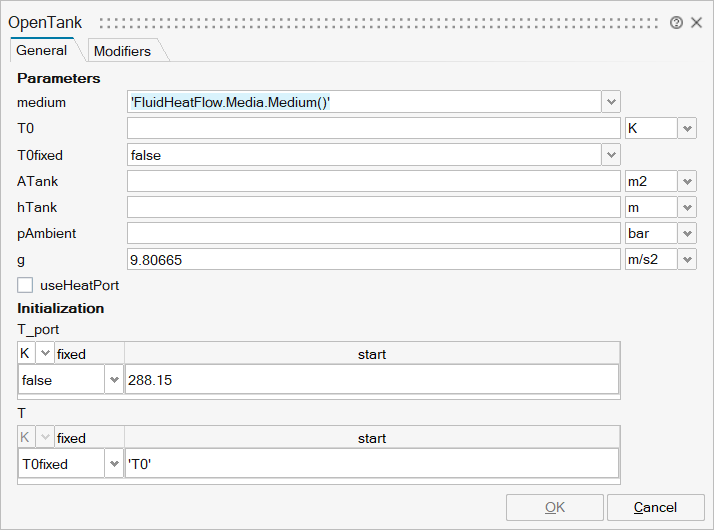Open the T0fixed value dropdown

611,155
